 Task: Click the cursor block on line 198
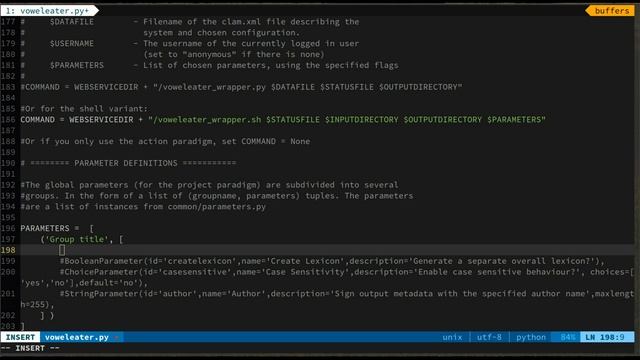[62, 250]
